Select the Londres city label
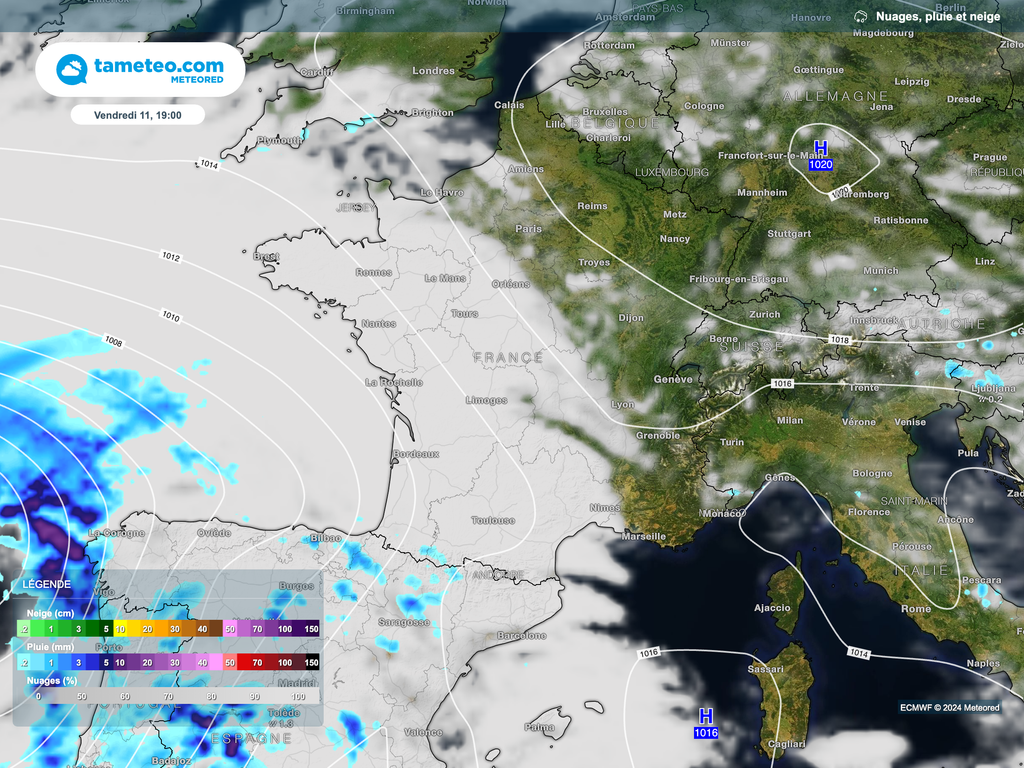The height and width of the screenshot is (768, 1024). tap(433, 71)
